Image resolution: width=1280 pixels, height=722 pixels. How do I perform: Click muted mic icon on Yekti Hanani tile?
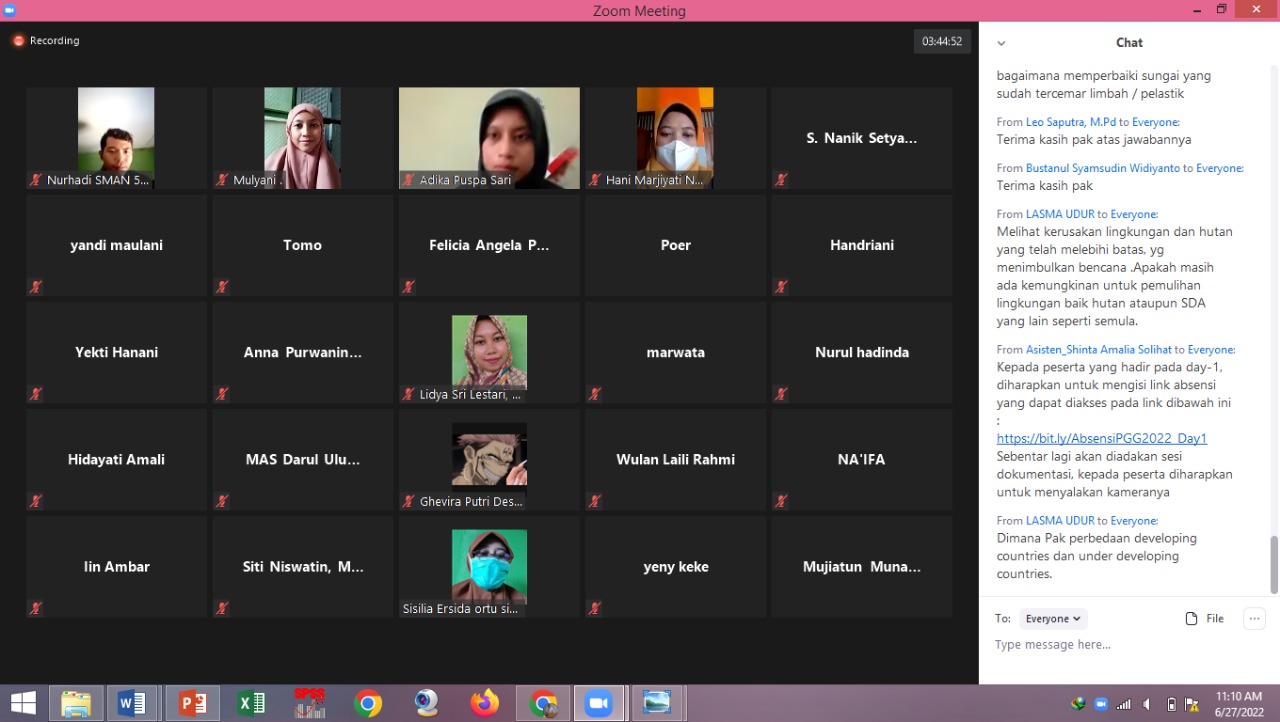click(x=36, y=394)
